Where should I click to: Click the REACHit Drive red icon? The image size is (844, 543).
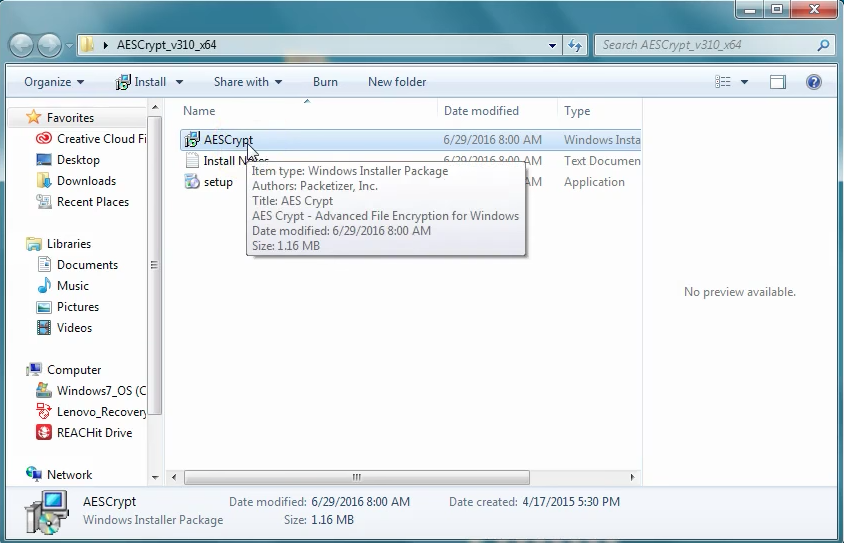[44, 432]
